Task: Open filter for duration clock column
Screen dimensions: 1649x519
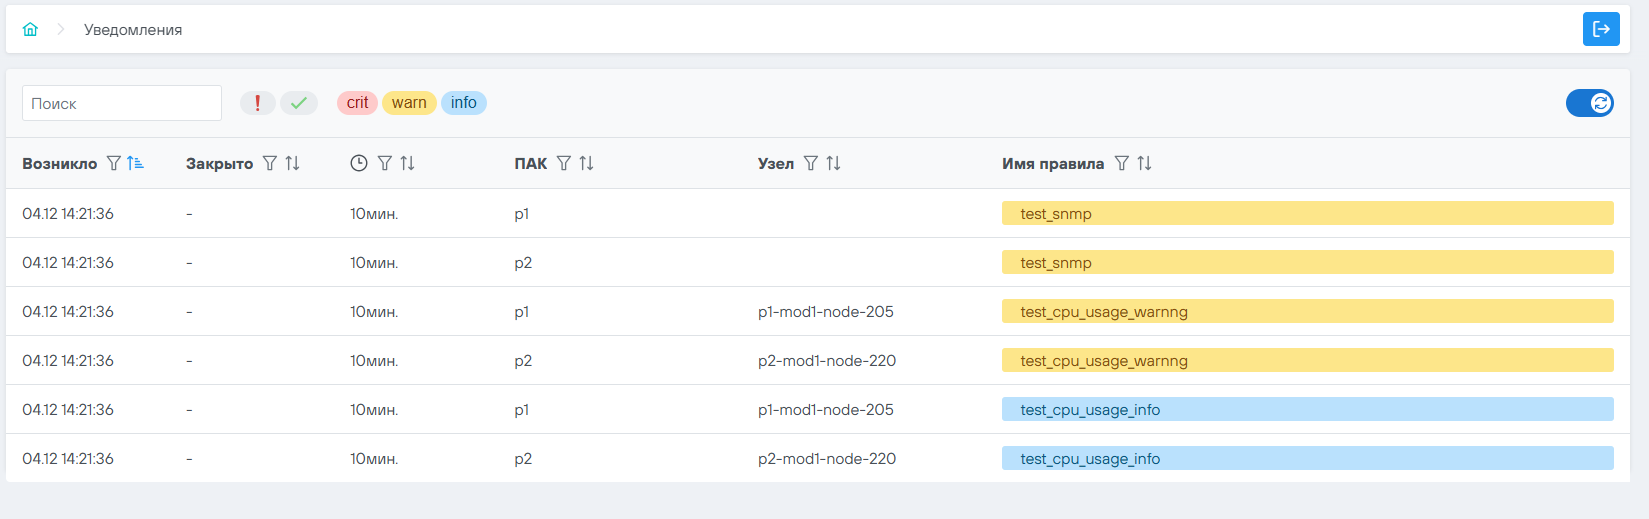Action: 385,163
